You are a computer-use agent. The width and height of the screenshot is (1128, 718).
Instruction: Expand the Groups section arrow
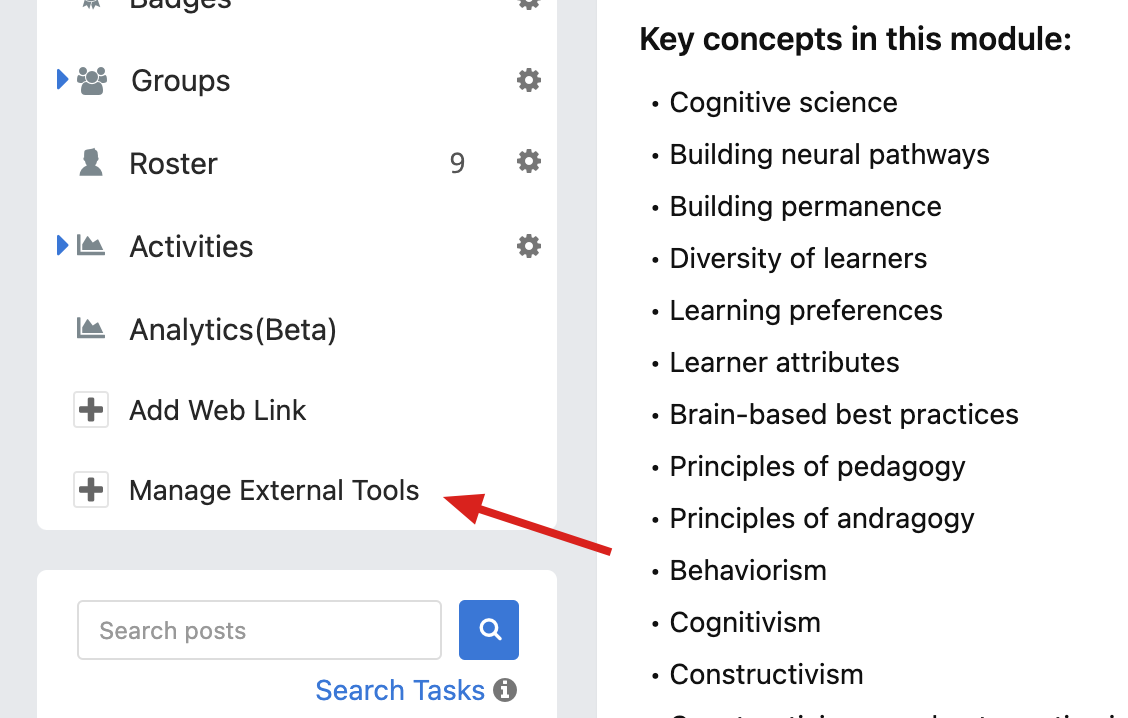(63, 79)
